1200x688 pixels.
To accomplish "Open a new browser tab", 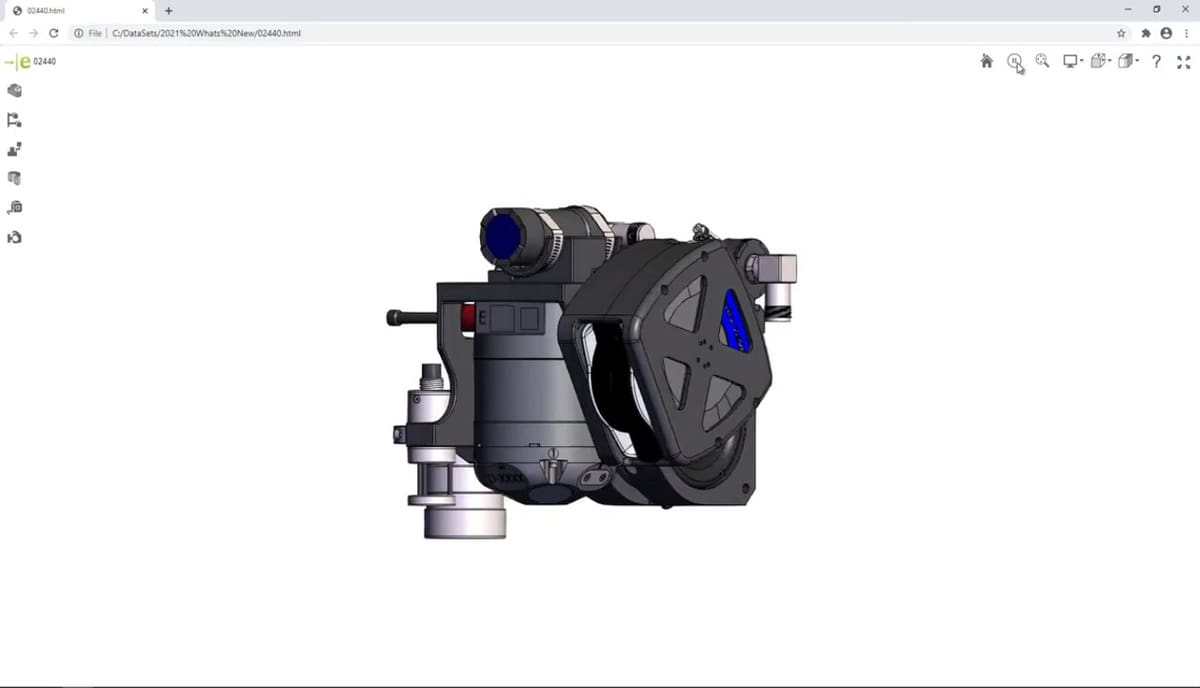I will (x=168, y=10).
